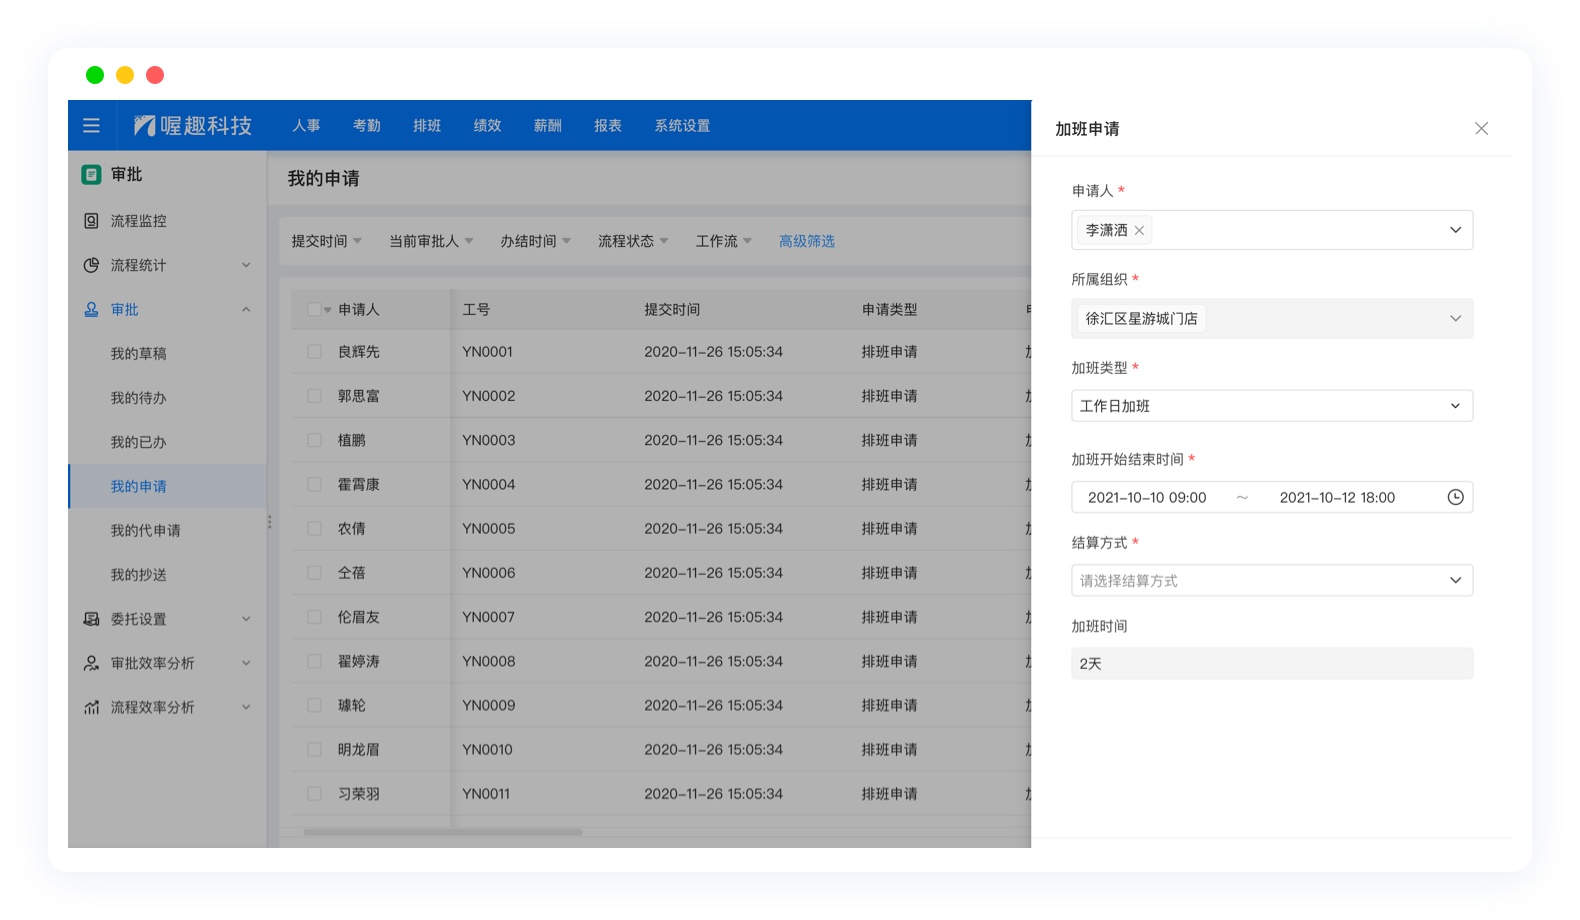This screenshot has width=1580, height=920.
Task: Open the 报表 top menu
Action: (x=608, y=125)
